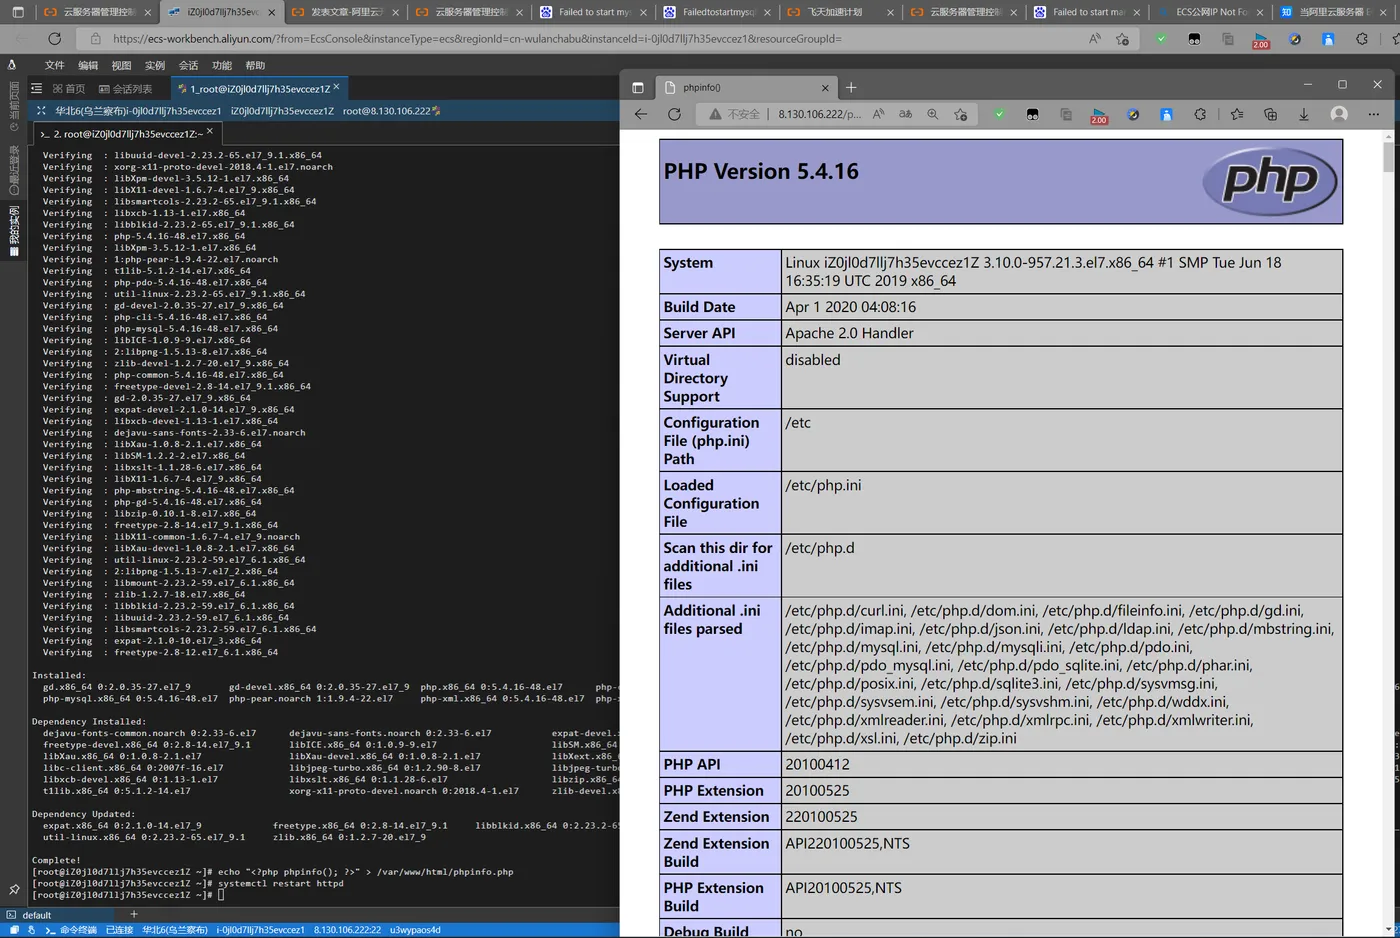Click the 2.00 badge extension in phpinfo window

click(x=1099, y=115)
